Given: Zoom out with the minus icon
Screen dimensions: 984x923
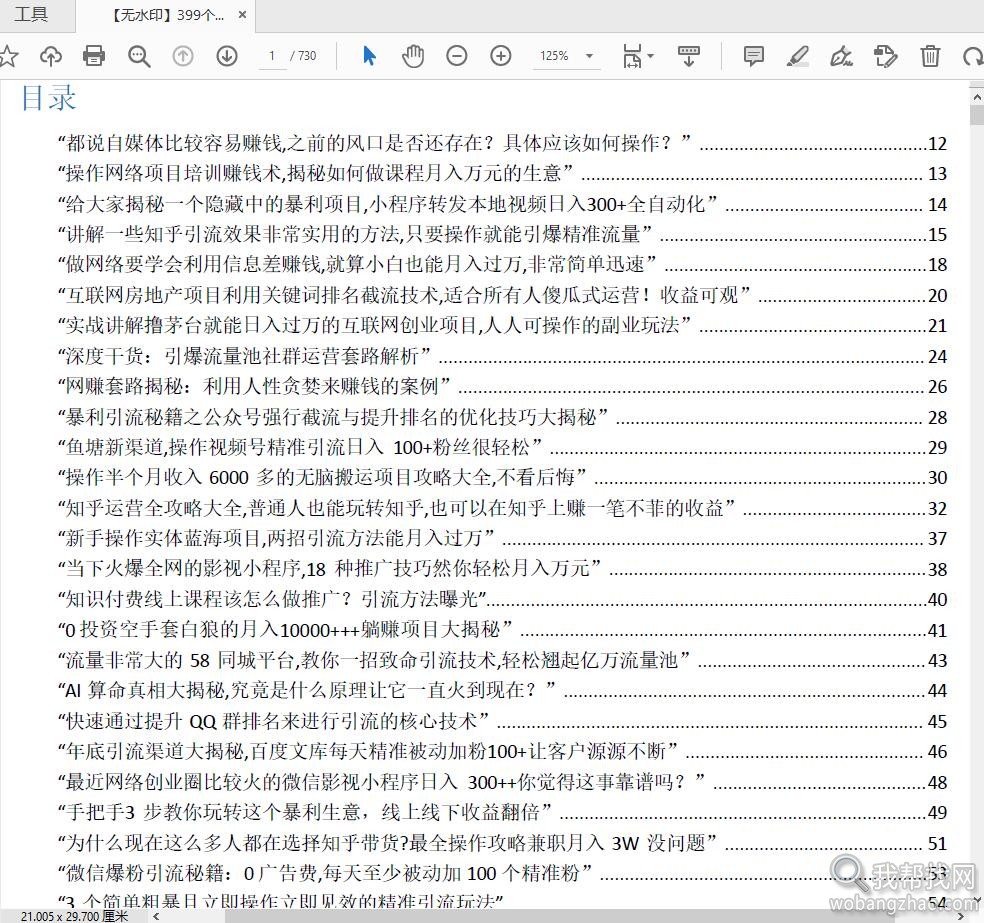Looking at the screenshot, I should click(x=457, y=56).
